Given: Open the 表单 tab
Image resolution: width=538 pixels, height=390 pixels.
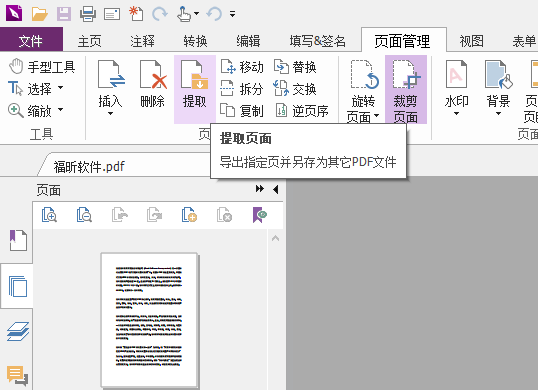Looking at the screenshot, I should (x=524, y=42).
